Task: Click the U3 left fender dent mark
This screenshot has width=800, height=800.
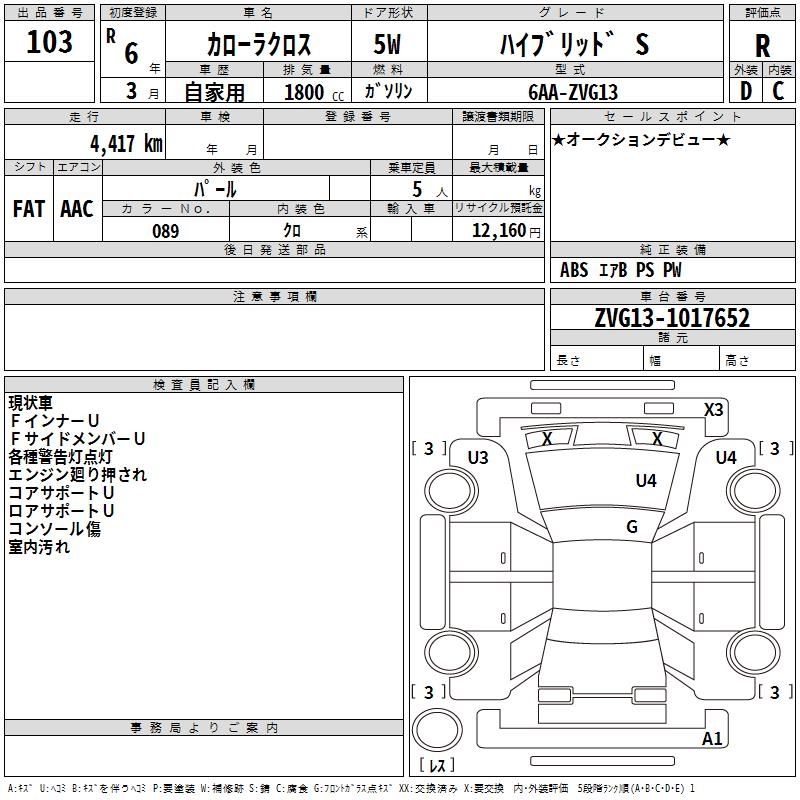Action: (478, 458)
